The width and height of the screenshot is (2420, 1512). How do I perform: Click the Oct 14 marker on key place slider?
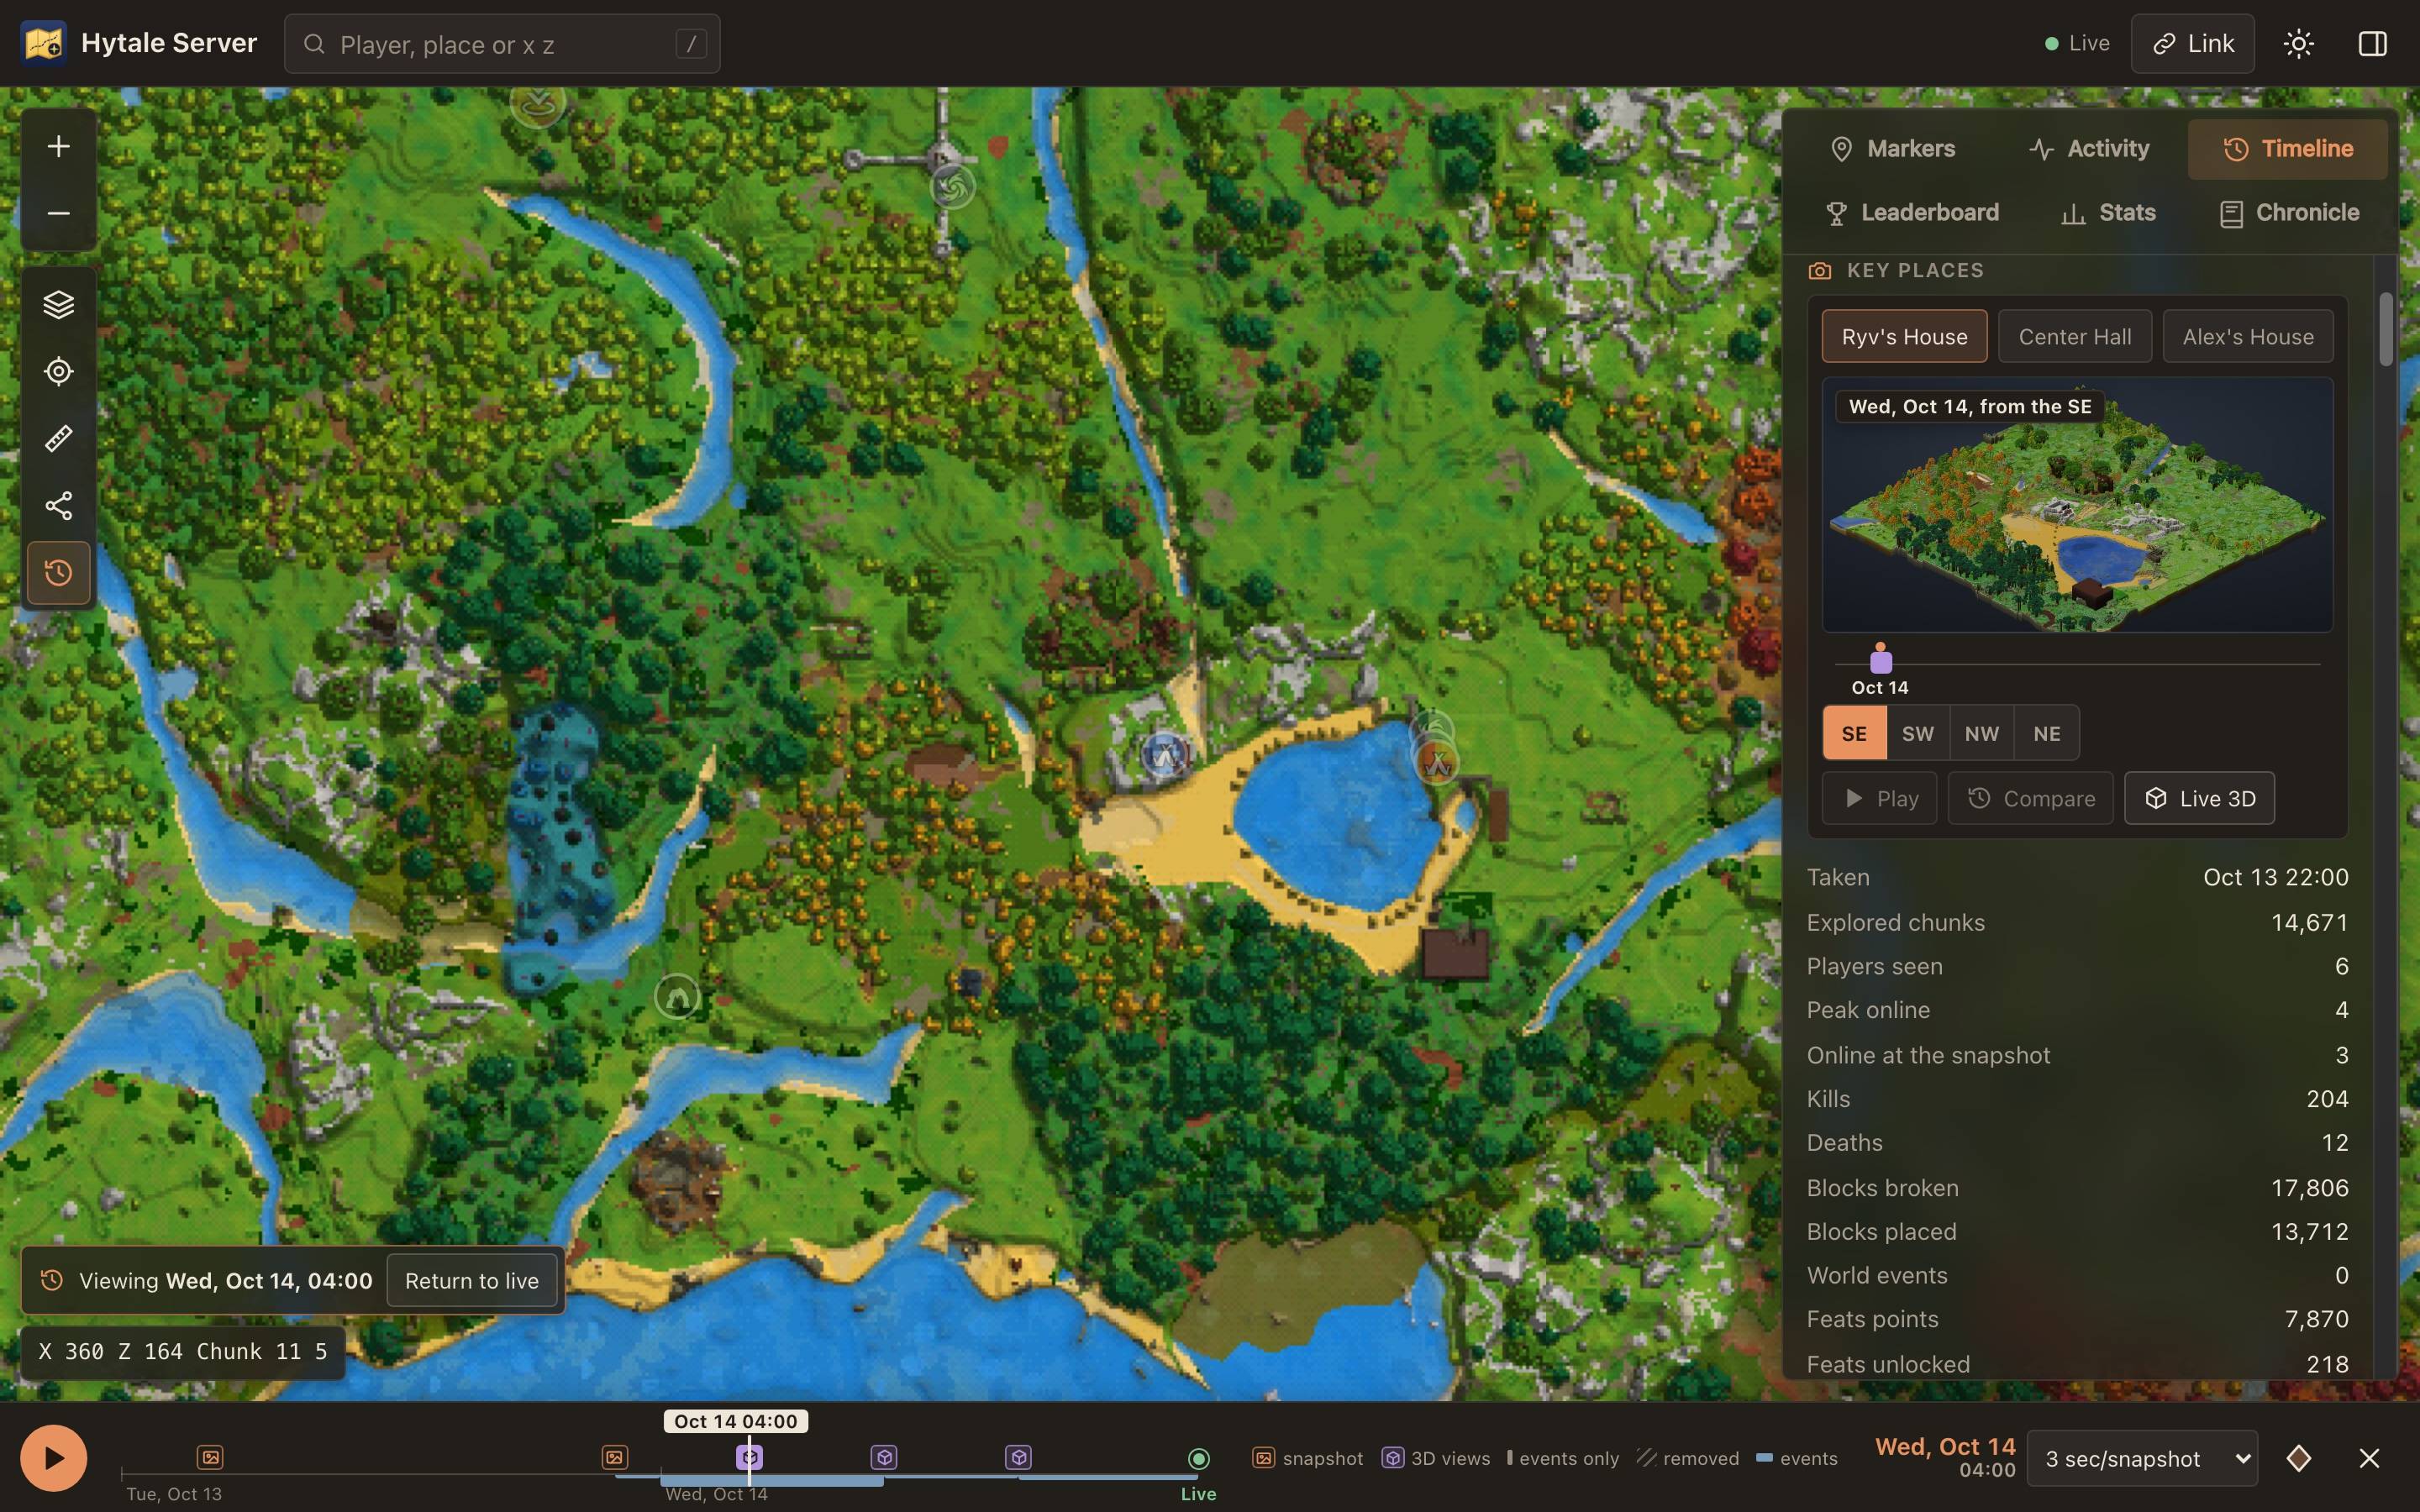1880,658
